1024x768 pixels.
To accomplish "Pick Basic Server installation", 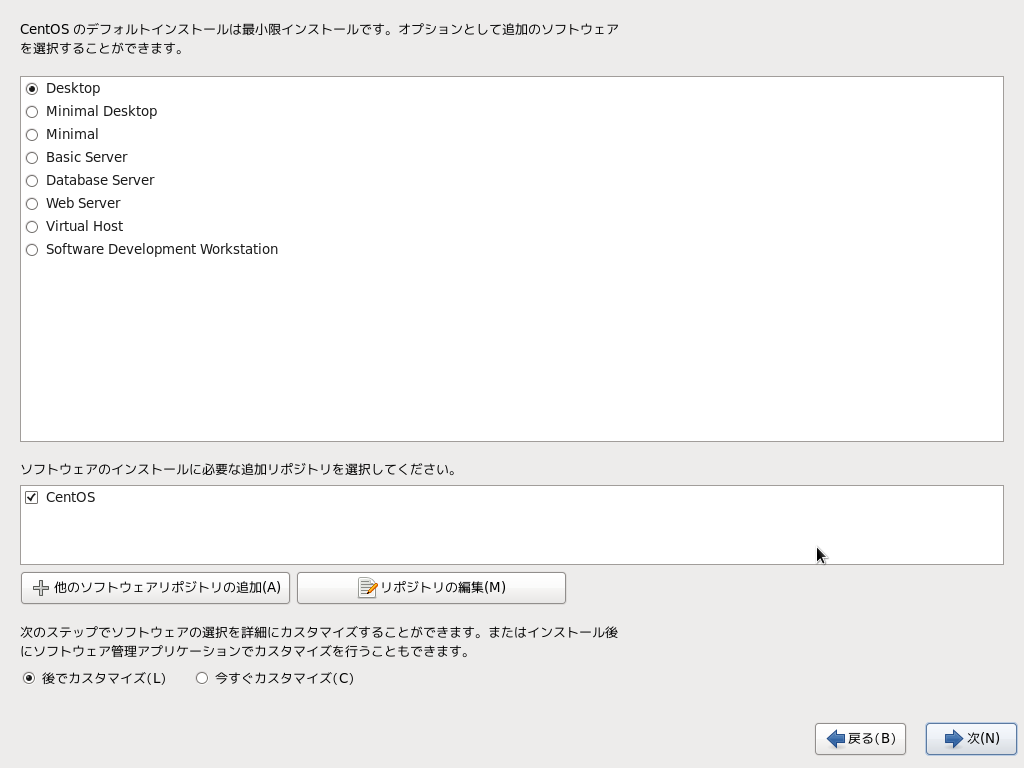I will pos(32,157).
